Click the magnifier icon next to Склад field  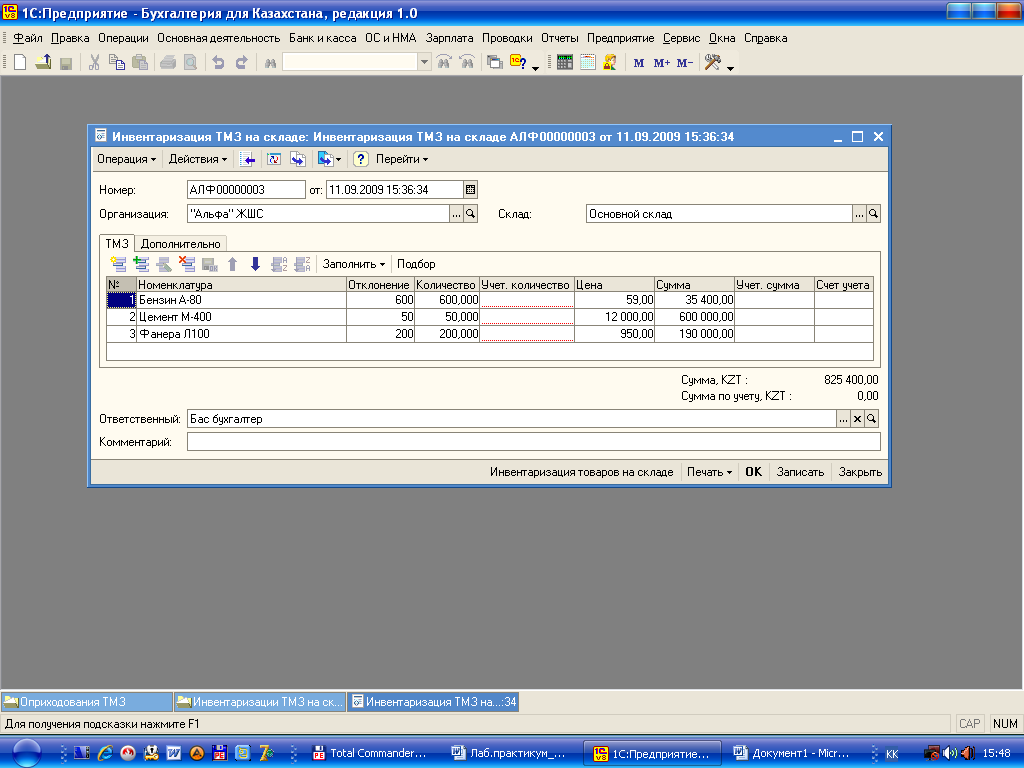(873, 214)
